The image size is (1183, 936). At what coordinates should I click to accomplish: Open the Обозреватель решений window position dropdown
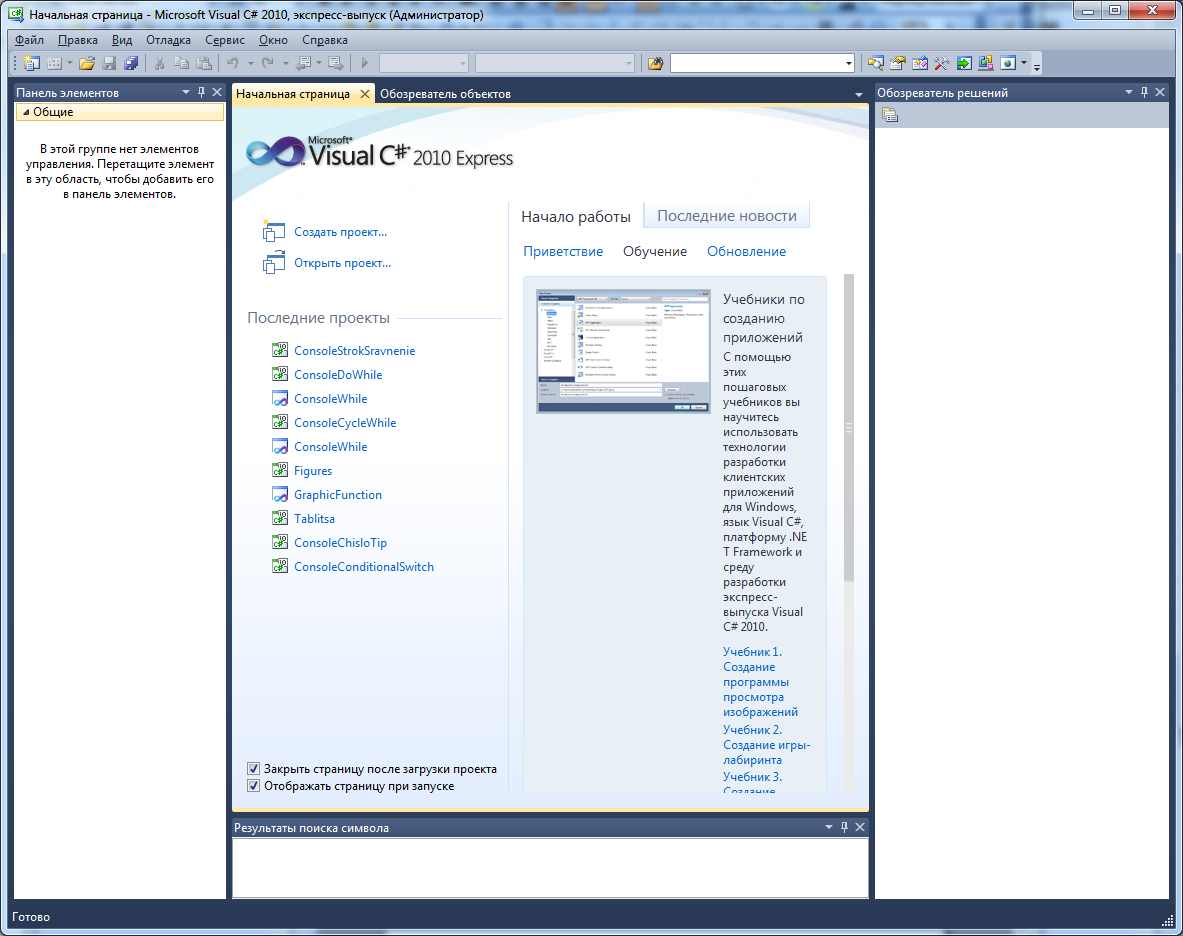tap(1129, 92)
